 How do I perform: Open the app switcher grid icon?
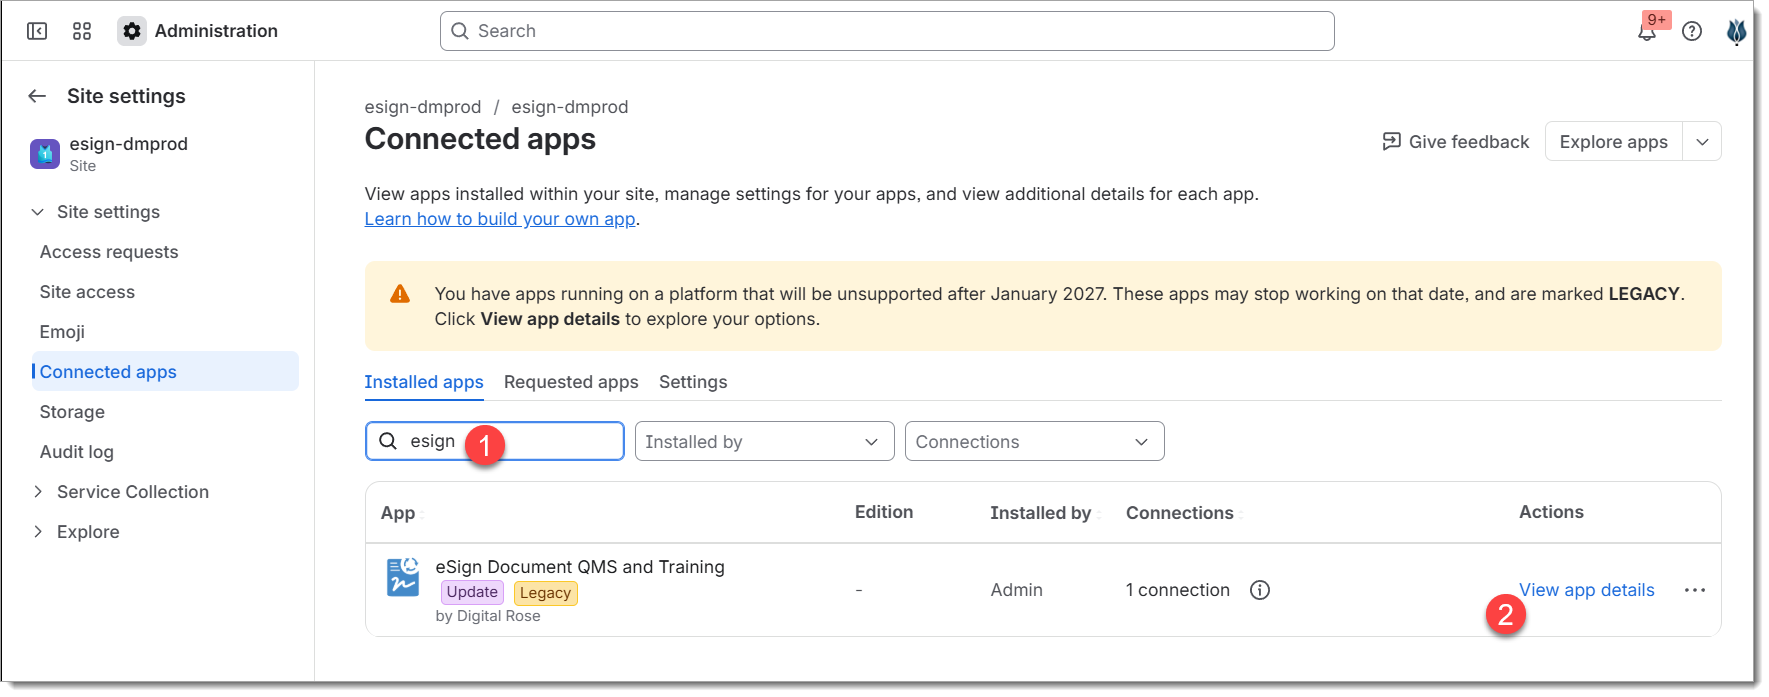tap(82, 31)
